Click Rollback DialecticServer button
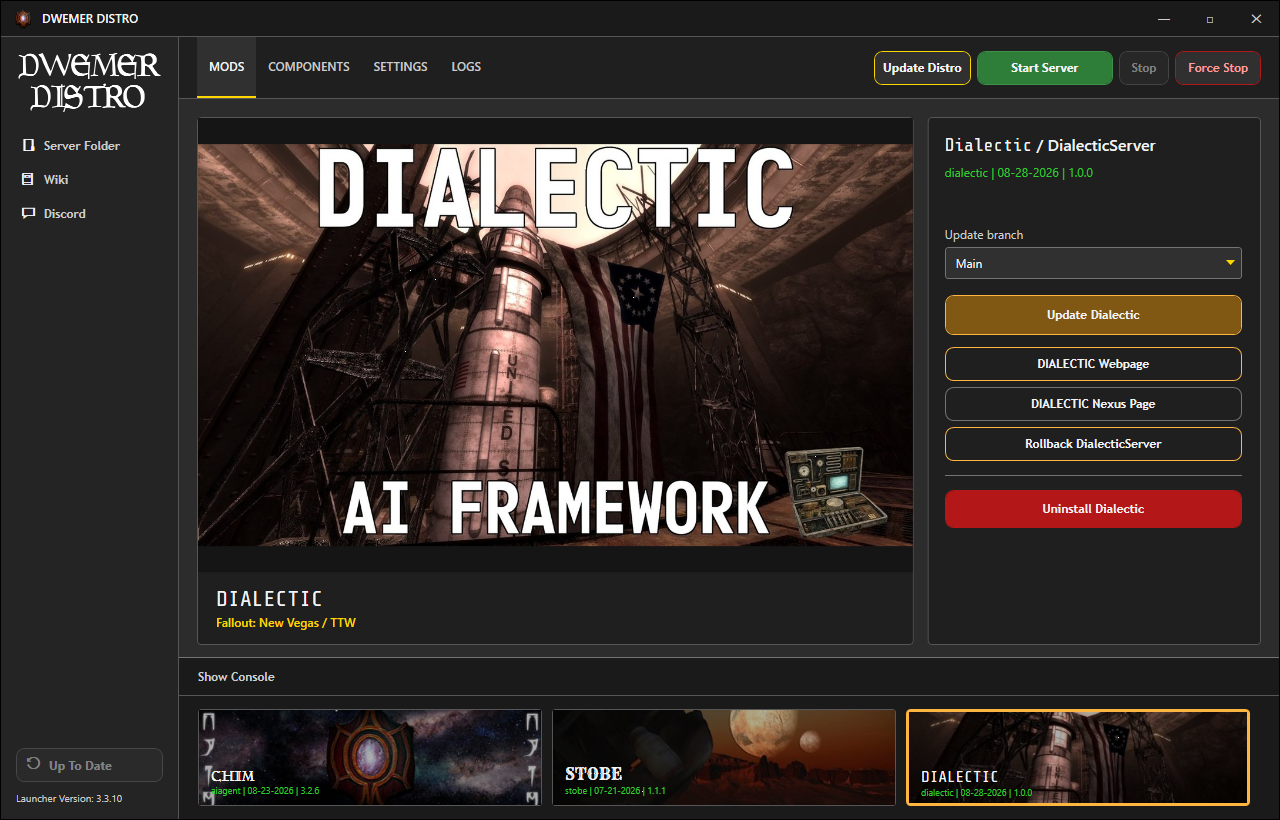Screen dimensions: 1280x820 coord(1093,444)
